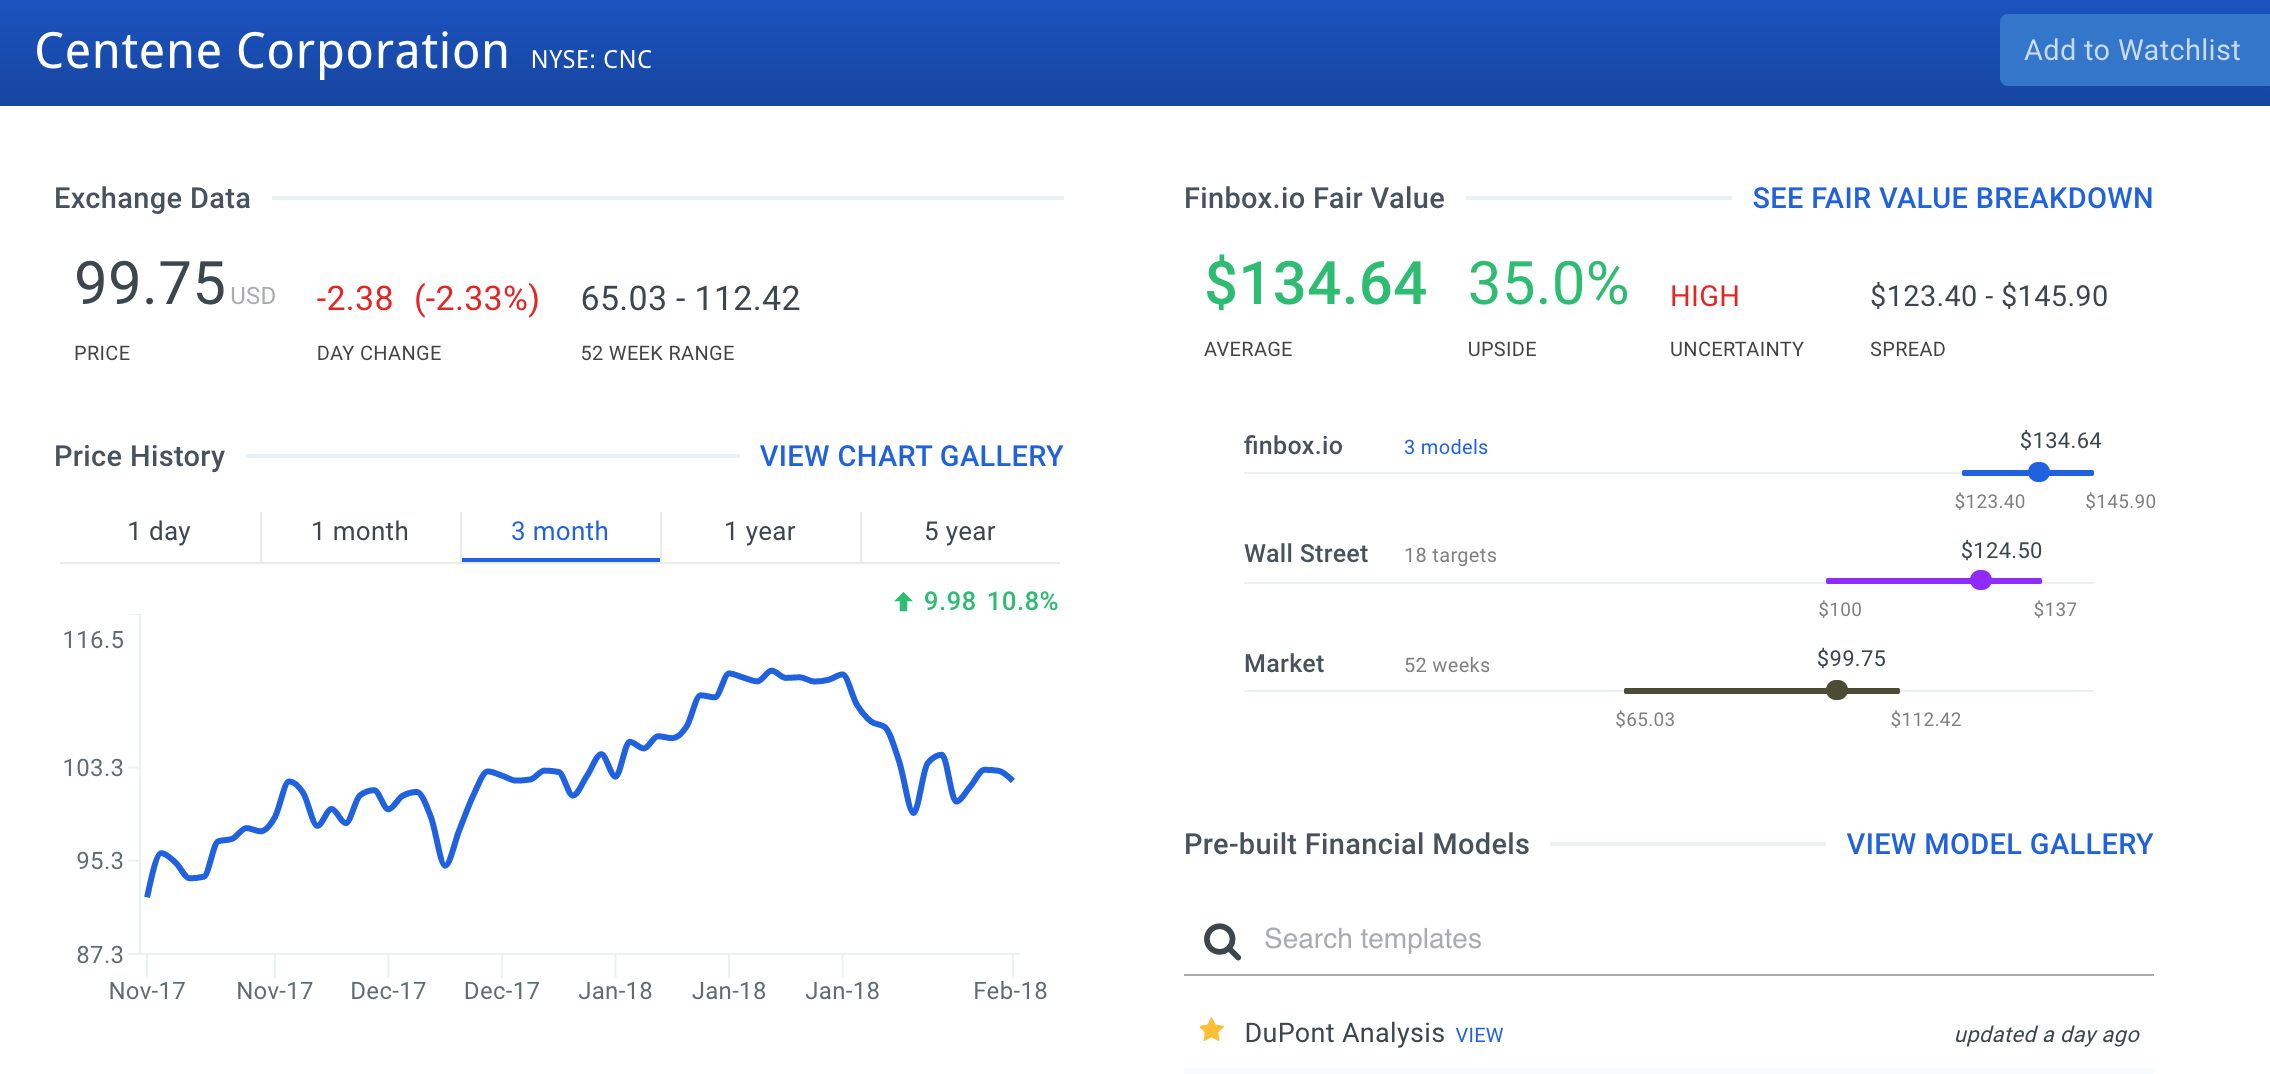This screenshot has width=2270, height=1074.
Task: Click the -2.38 (-2.33%) day change
Action: [x=427, y=298]
